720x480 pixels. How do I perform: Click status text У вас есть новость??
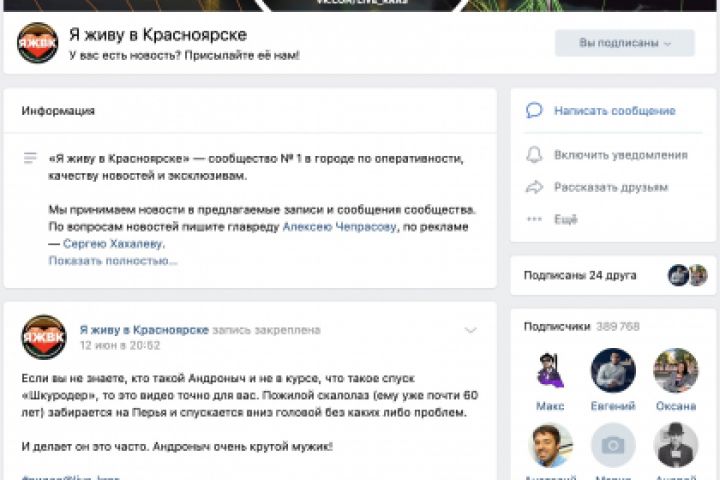pos(184,56)
